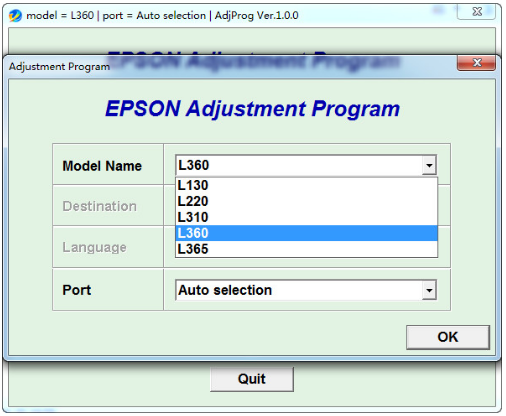Click the OK button
This screenshot has width=506, height=416.
(448, 337)
